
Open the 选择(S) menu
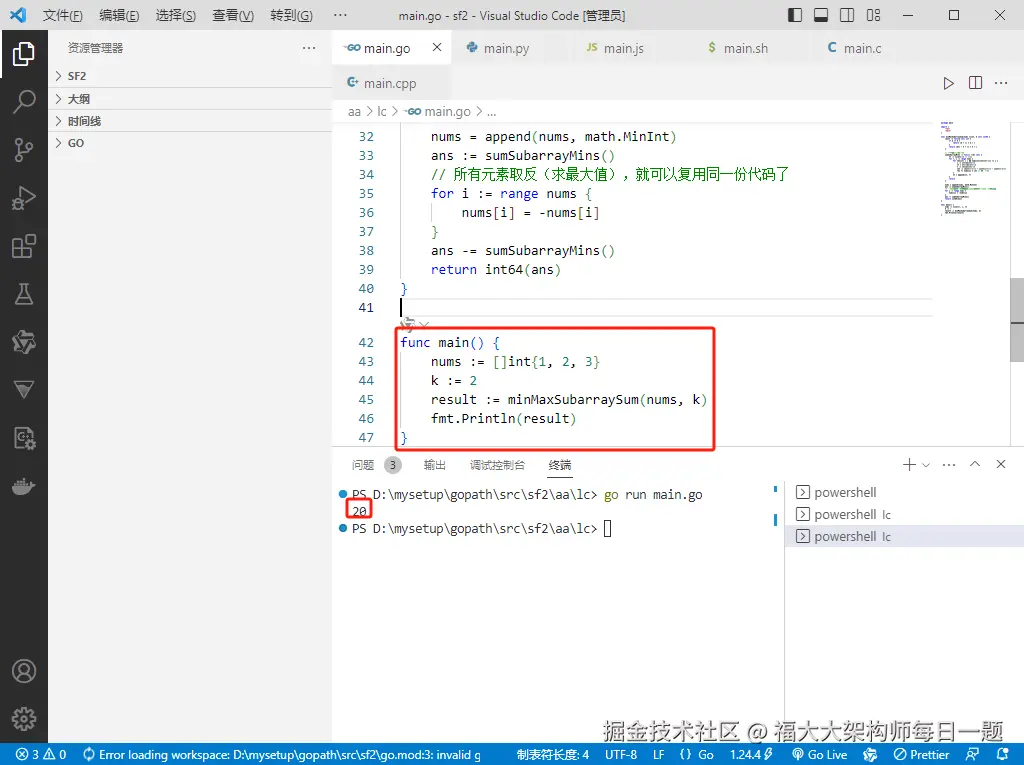point(176,15)
